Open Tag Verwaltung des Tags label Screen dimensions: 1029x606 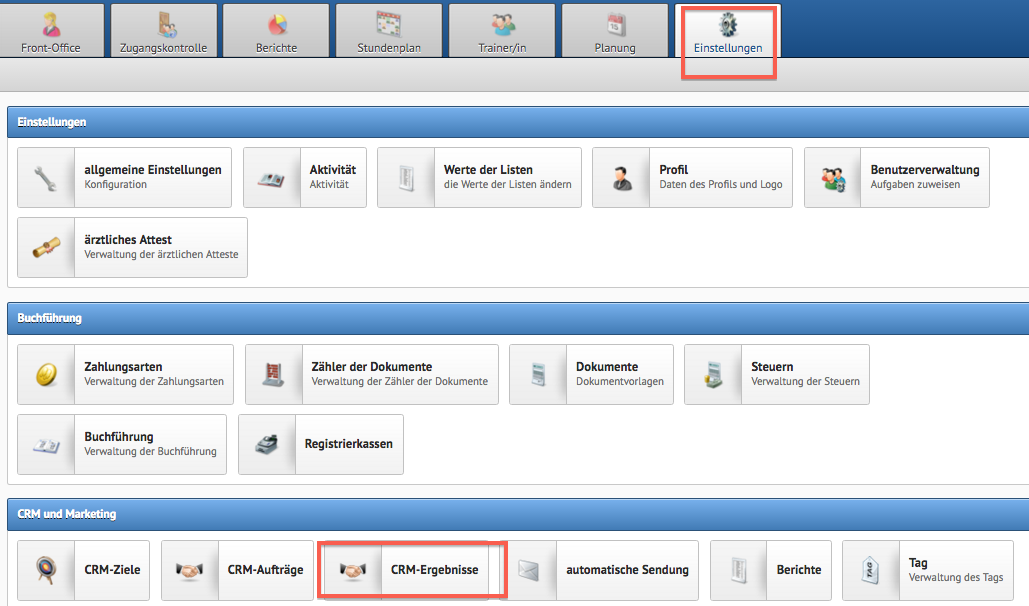956,570
